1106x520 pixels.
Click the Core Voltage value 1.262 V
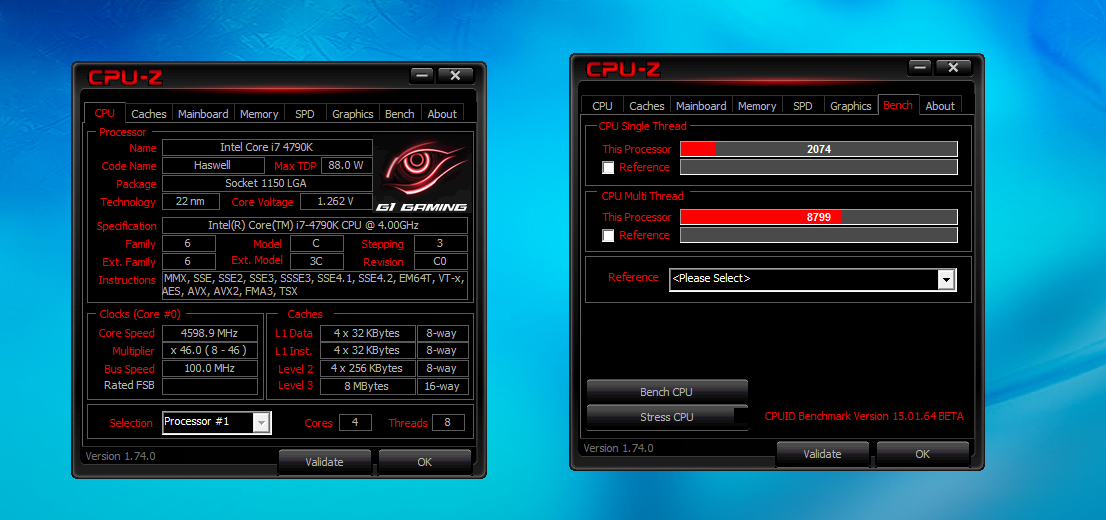pyautogui.click(x=336, y=202)
